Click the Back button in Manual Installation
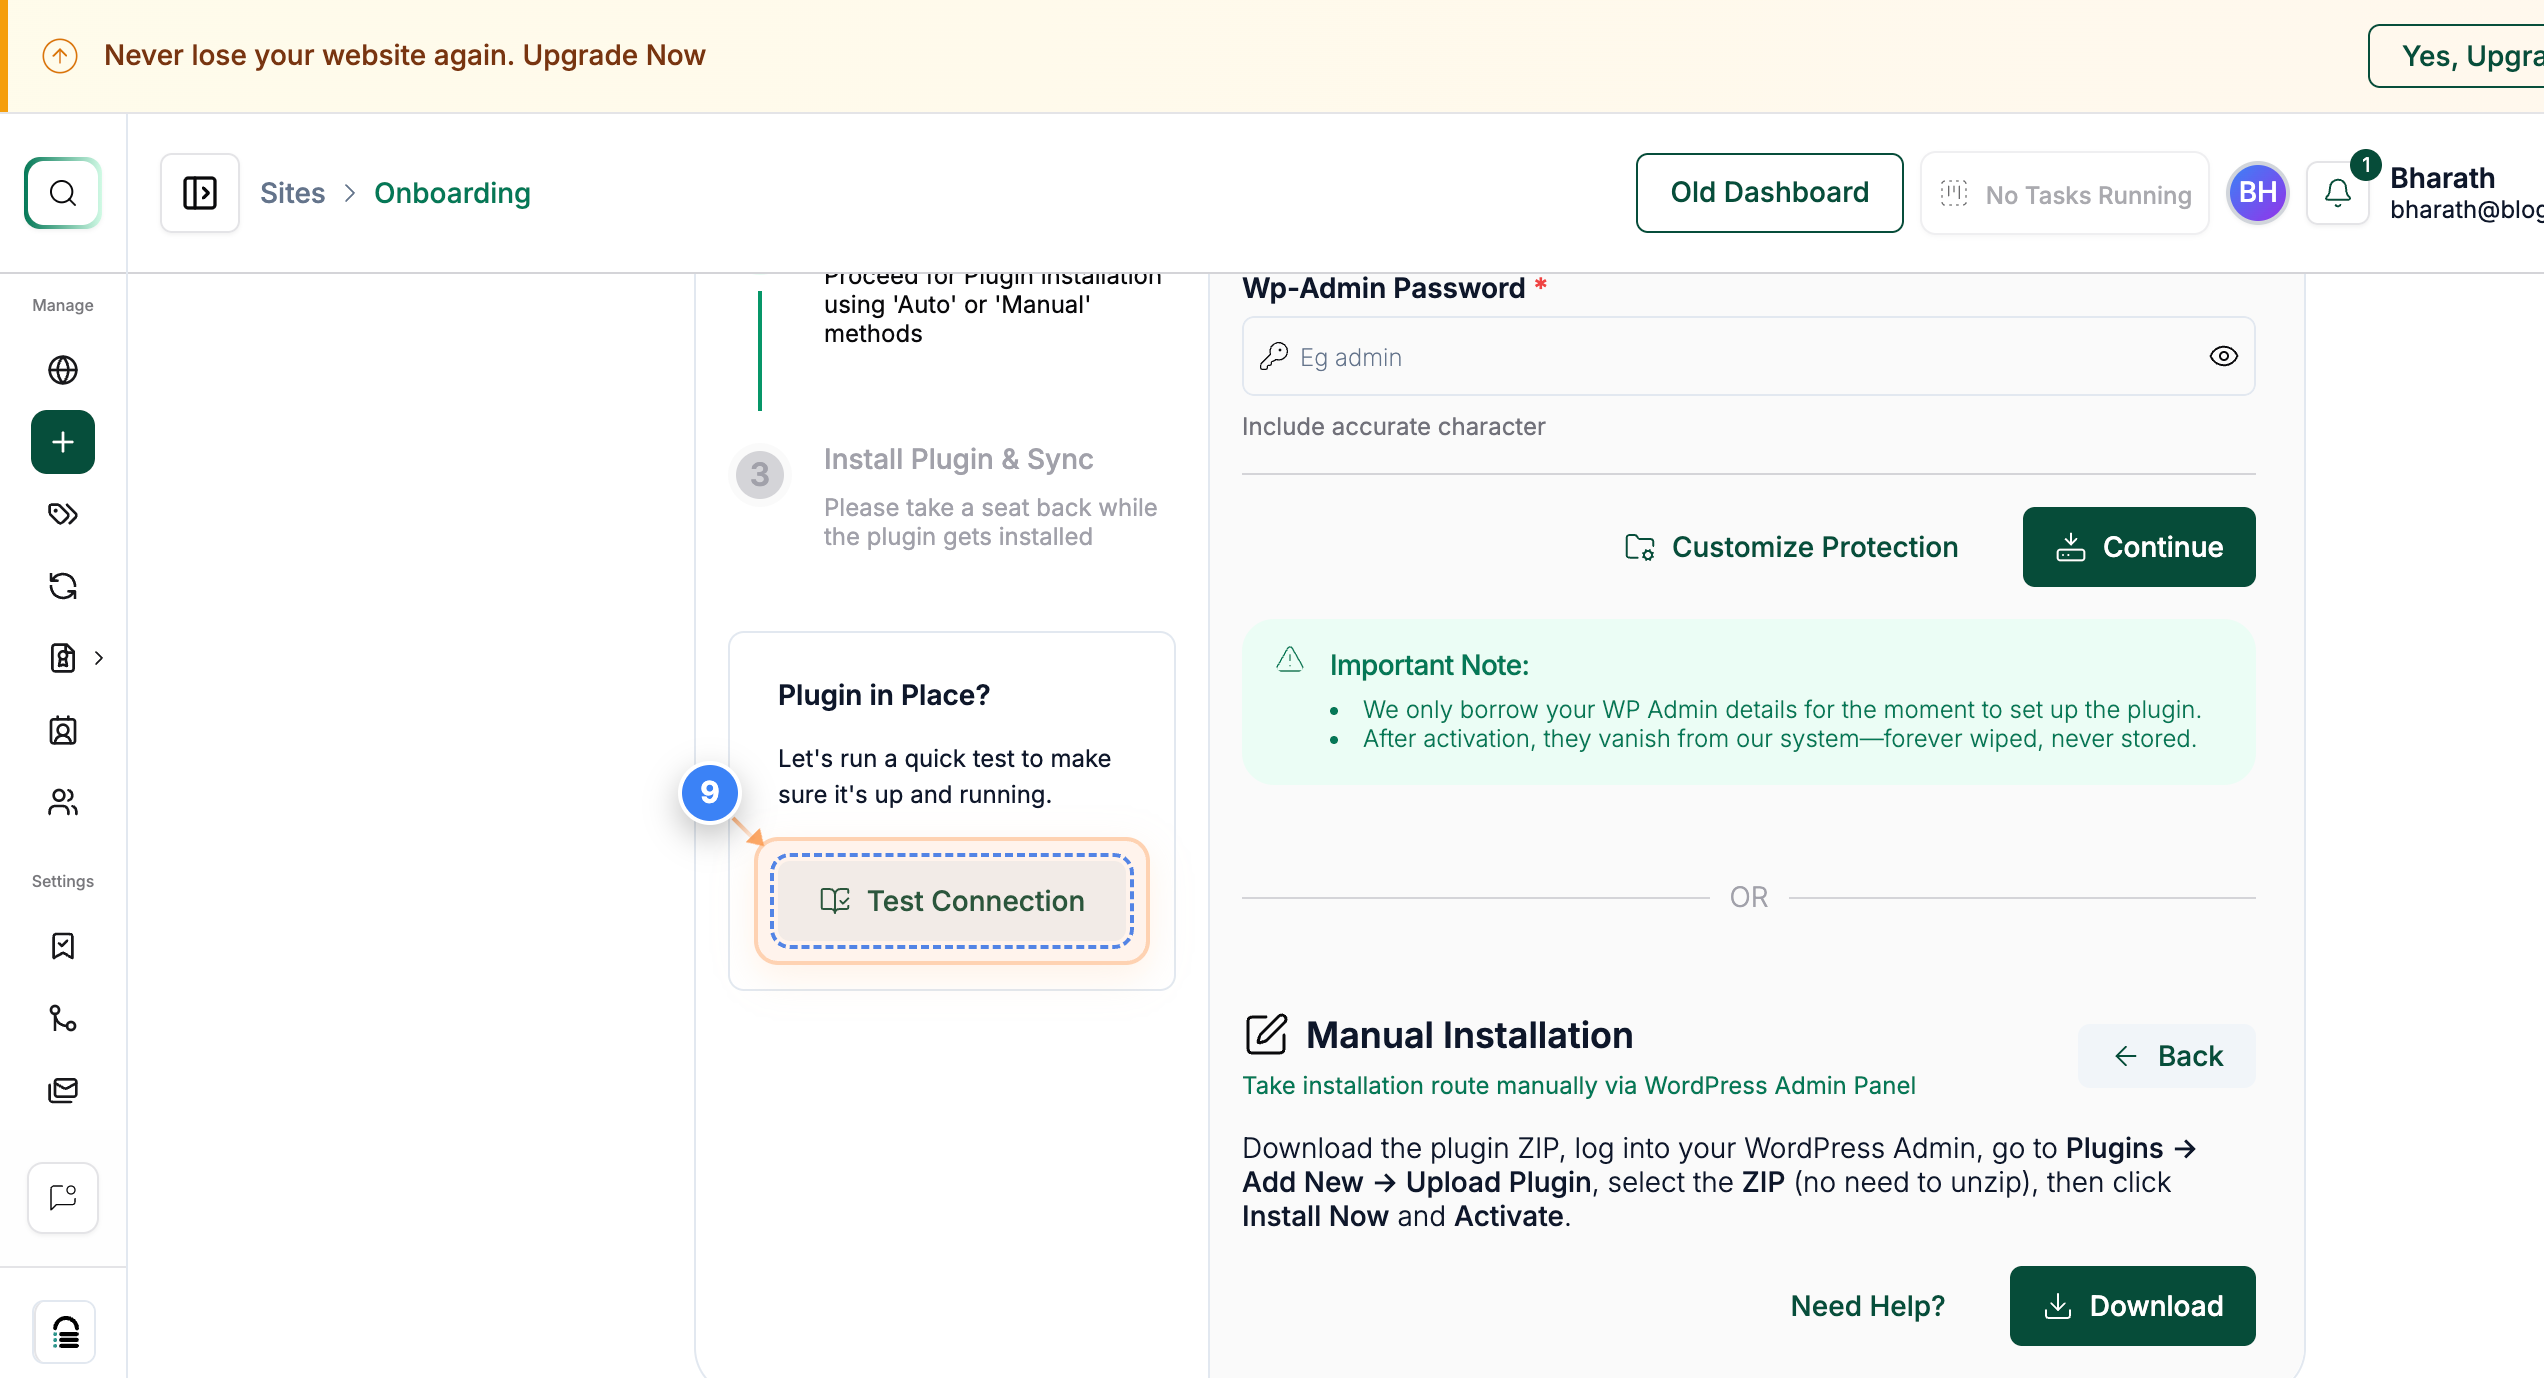This screenshot has height=1378, width=2544. (x=2167, y=1056)
